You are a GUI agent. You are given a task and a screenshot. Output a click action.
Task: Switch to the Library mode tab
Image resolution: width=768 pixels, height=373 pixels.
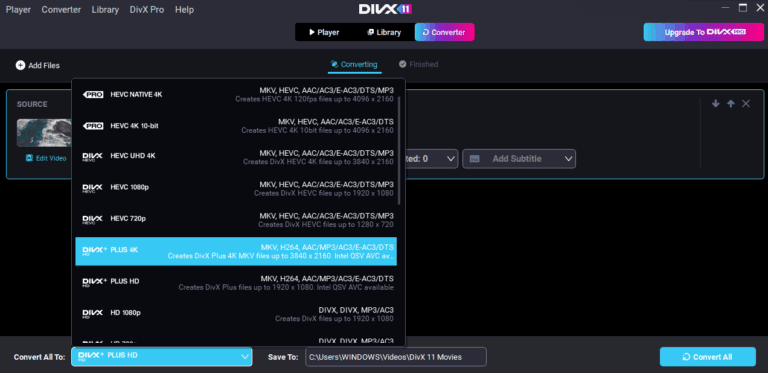(x=384, y=32)
